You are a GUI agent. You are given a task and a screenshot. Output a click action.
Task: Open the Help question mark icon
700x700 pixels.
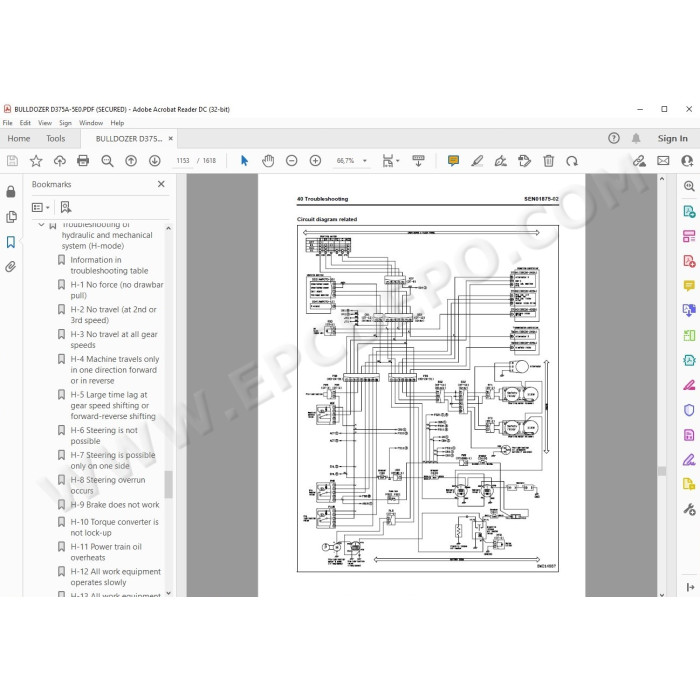click(x=614, y=138)
